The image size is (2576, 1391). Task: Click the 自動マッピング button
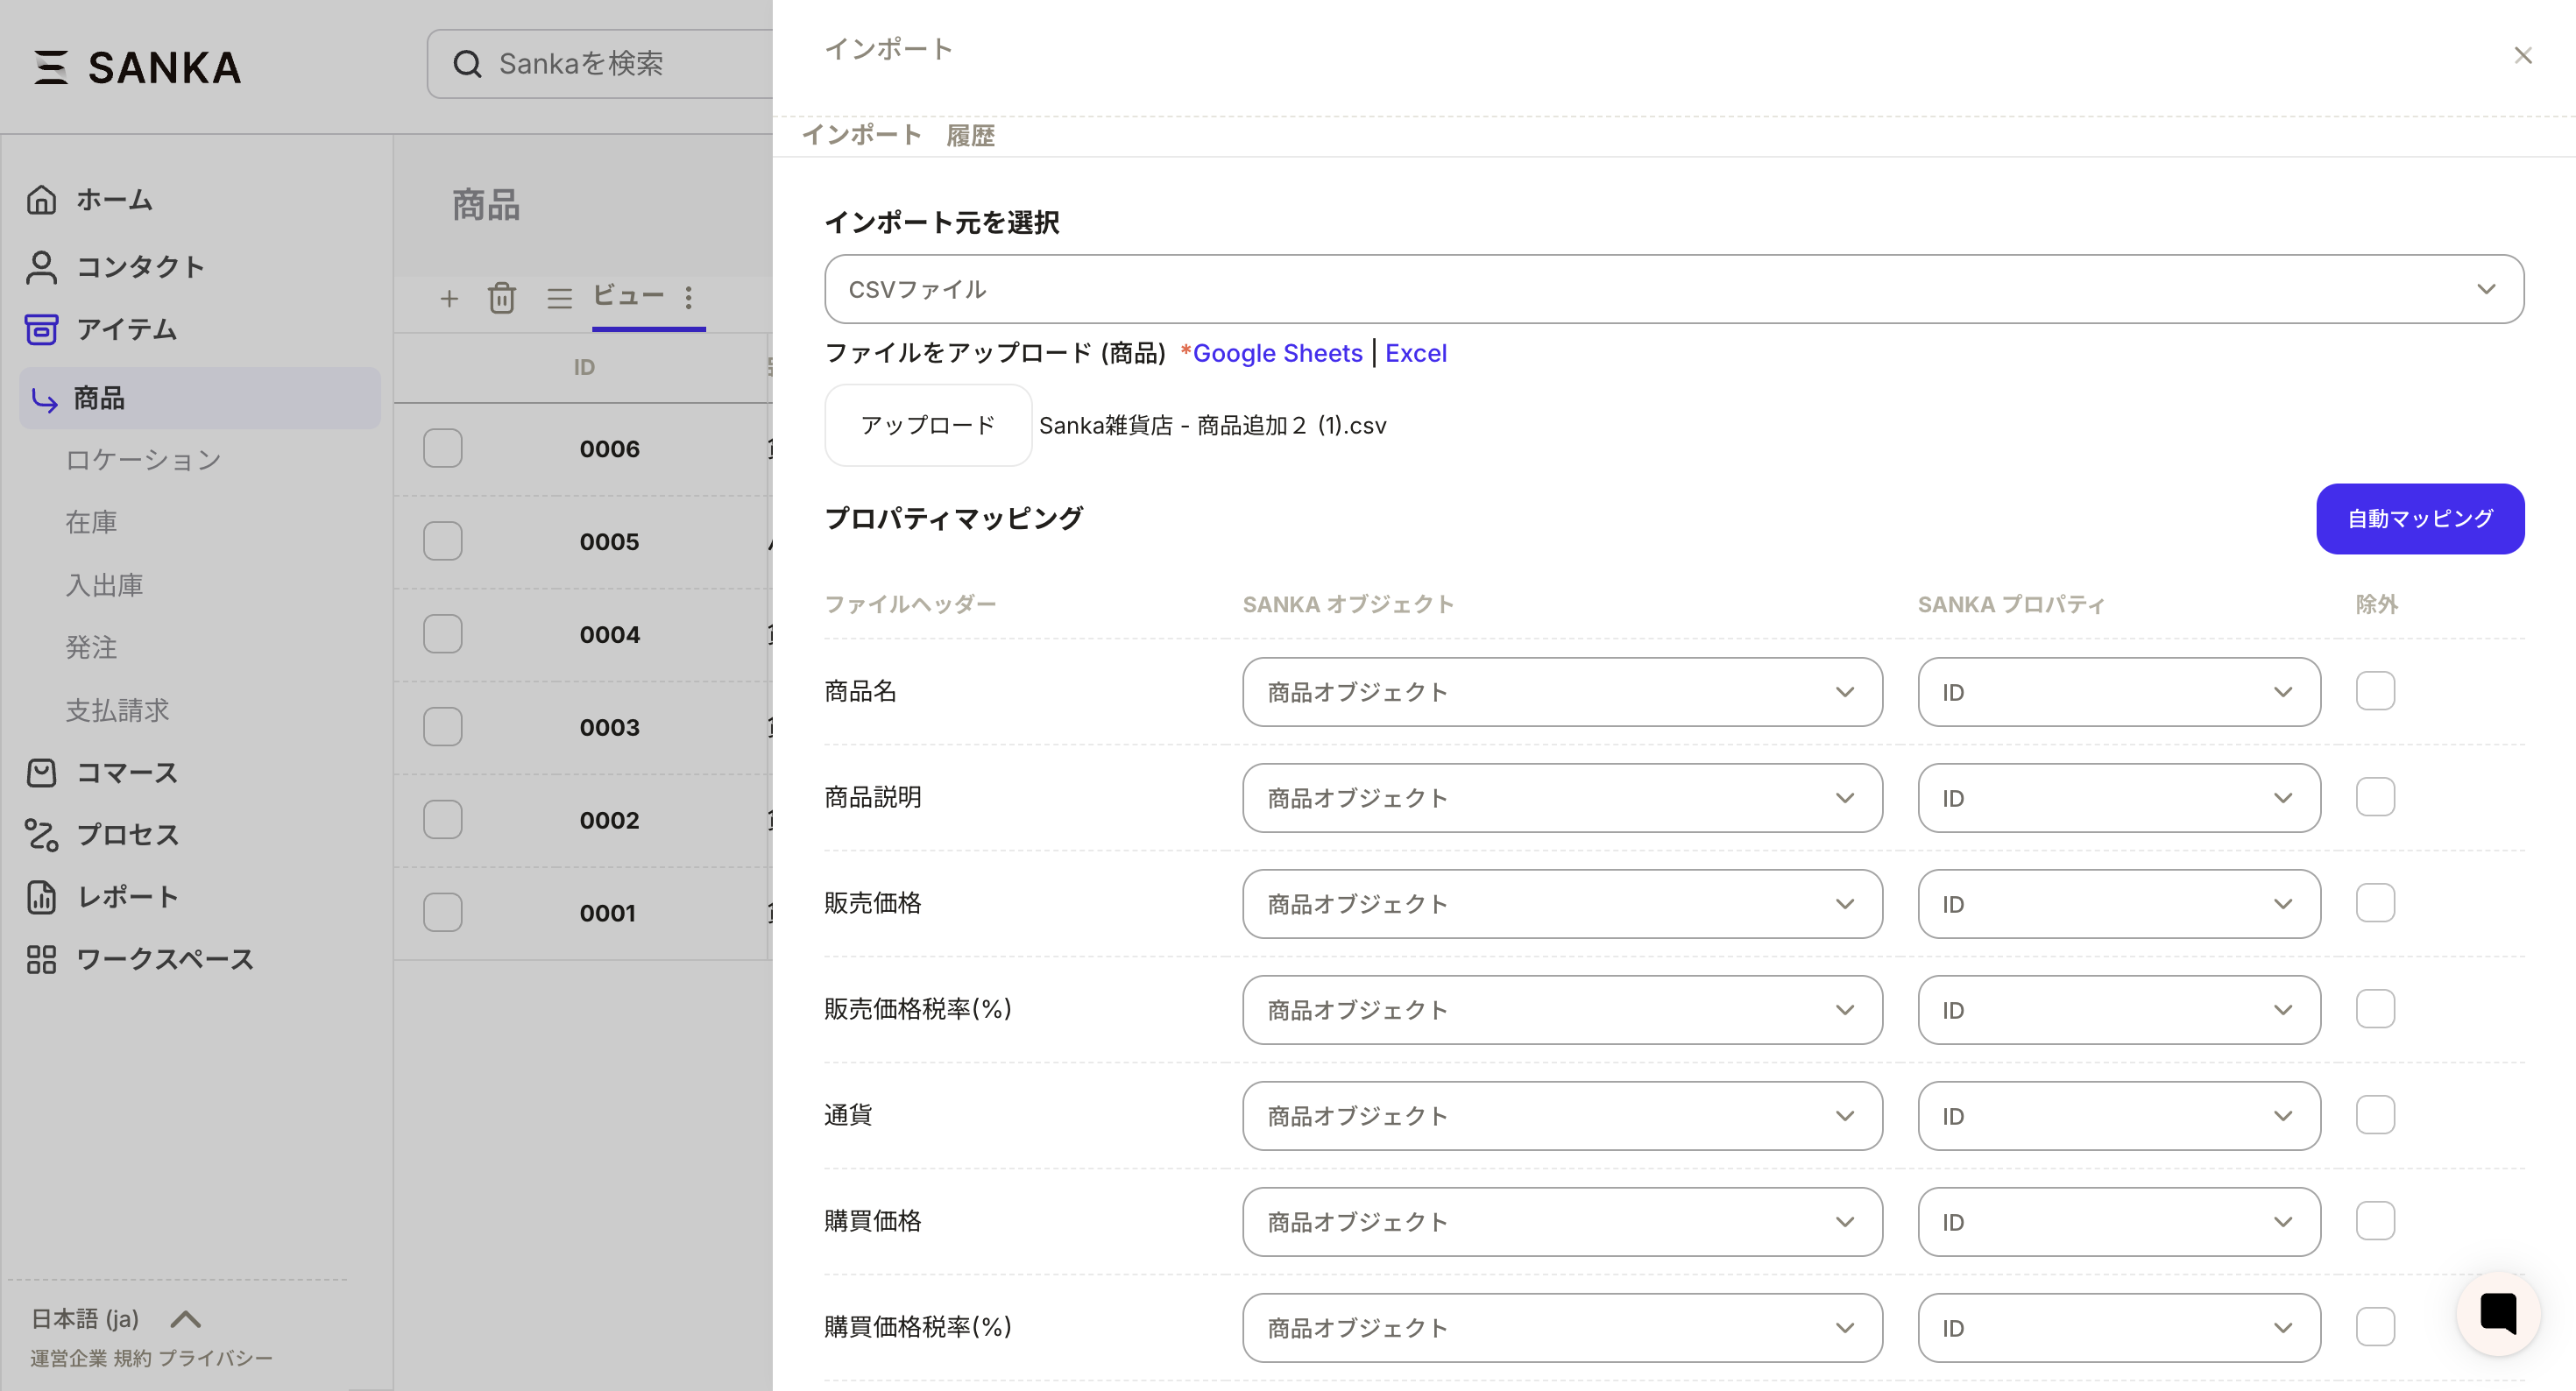2419,519
